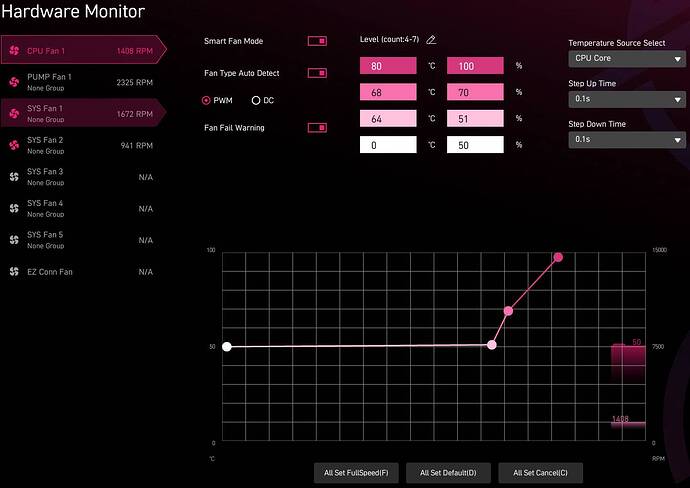Select the DC radio button

click(x=256, y=100)
